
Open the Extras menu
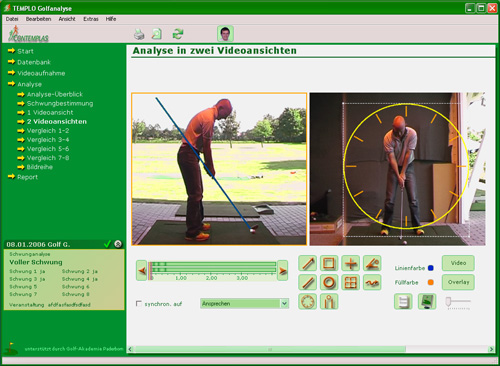(x=91, y=19)
